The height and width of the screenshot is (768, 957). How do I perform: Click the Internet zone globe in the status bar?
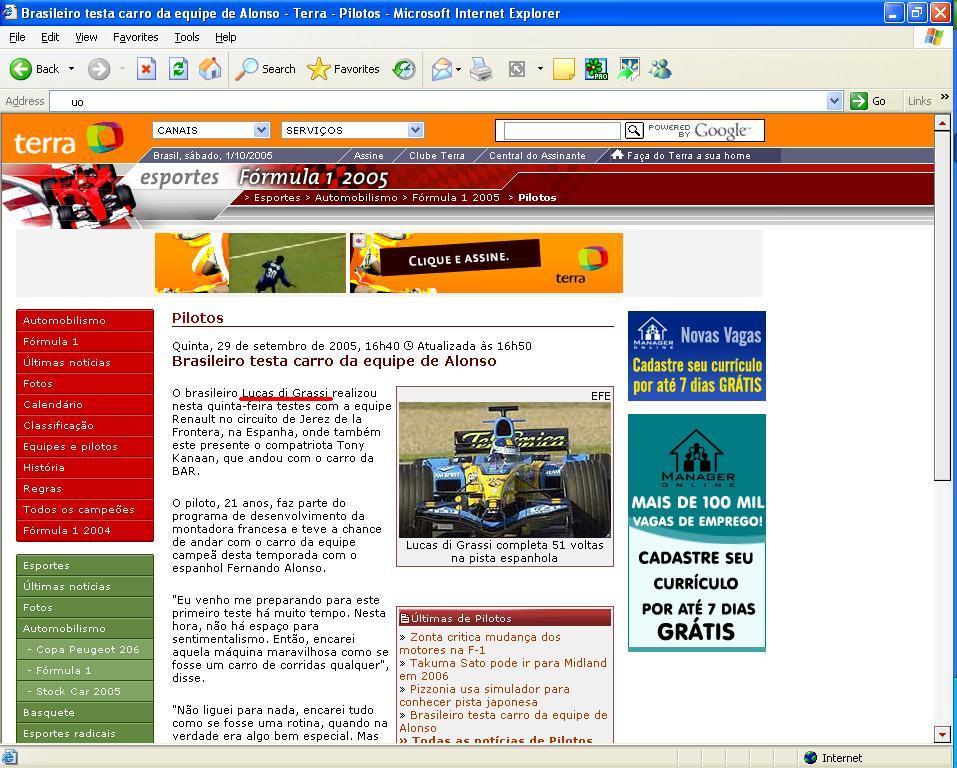pyautogui.click(x=810, y=758)
